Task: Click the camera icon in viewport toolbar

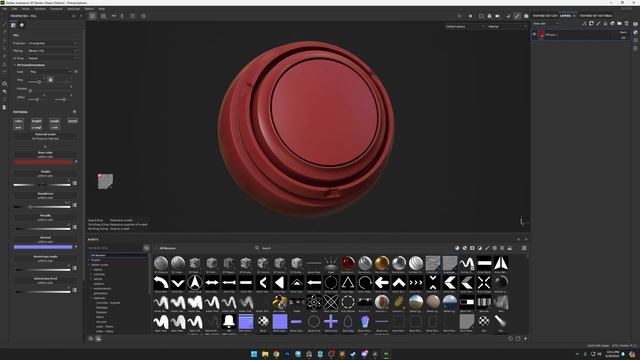Action: [x=498, y=16]
